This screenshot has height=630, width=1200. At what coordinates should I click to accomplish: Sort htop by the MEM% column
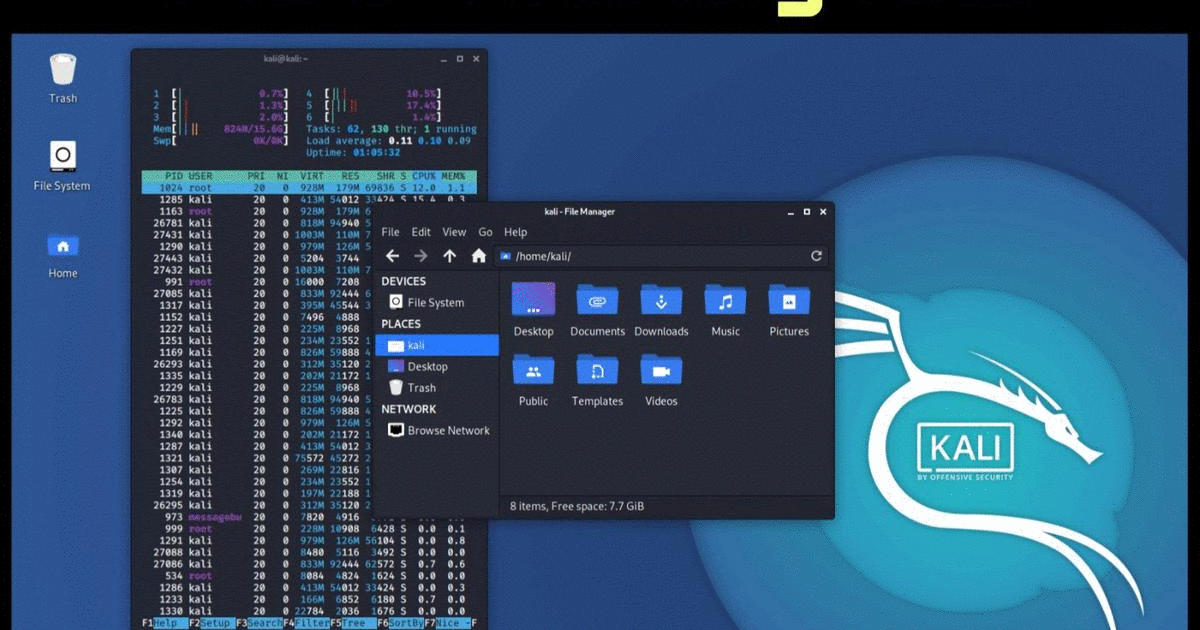click(x=453, y=176)
